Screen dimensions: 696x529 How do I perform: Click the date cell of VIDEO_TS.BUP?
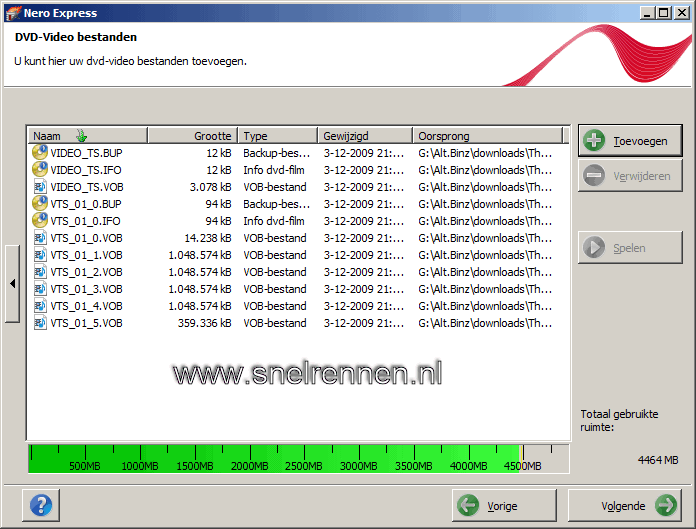click(x=364, y=153)
